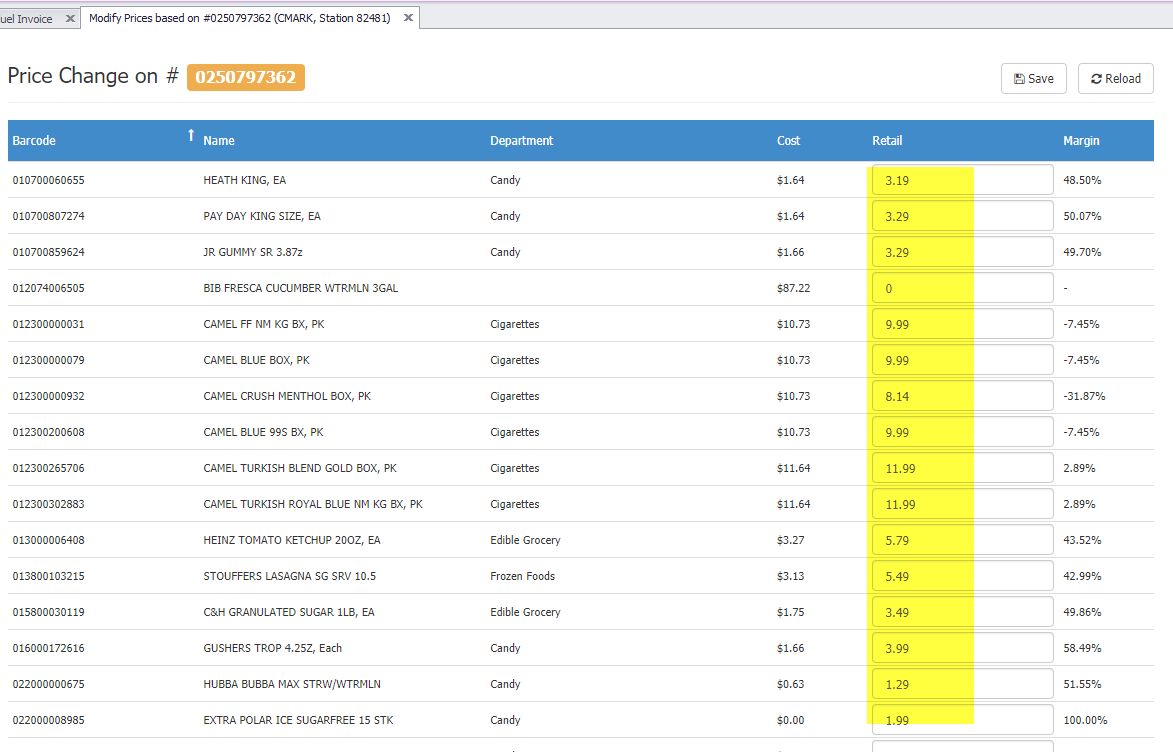The width and height of the screenshot is (1173, 752).
Task: Edit retail price for EXTRA POLAR ICE SUGARFREE
Action: click(962, 720)
